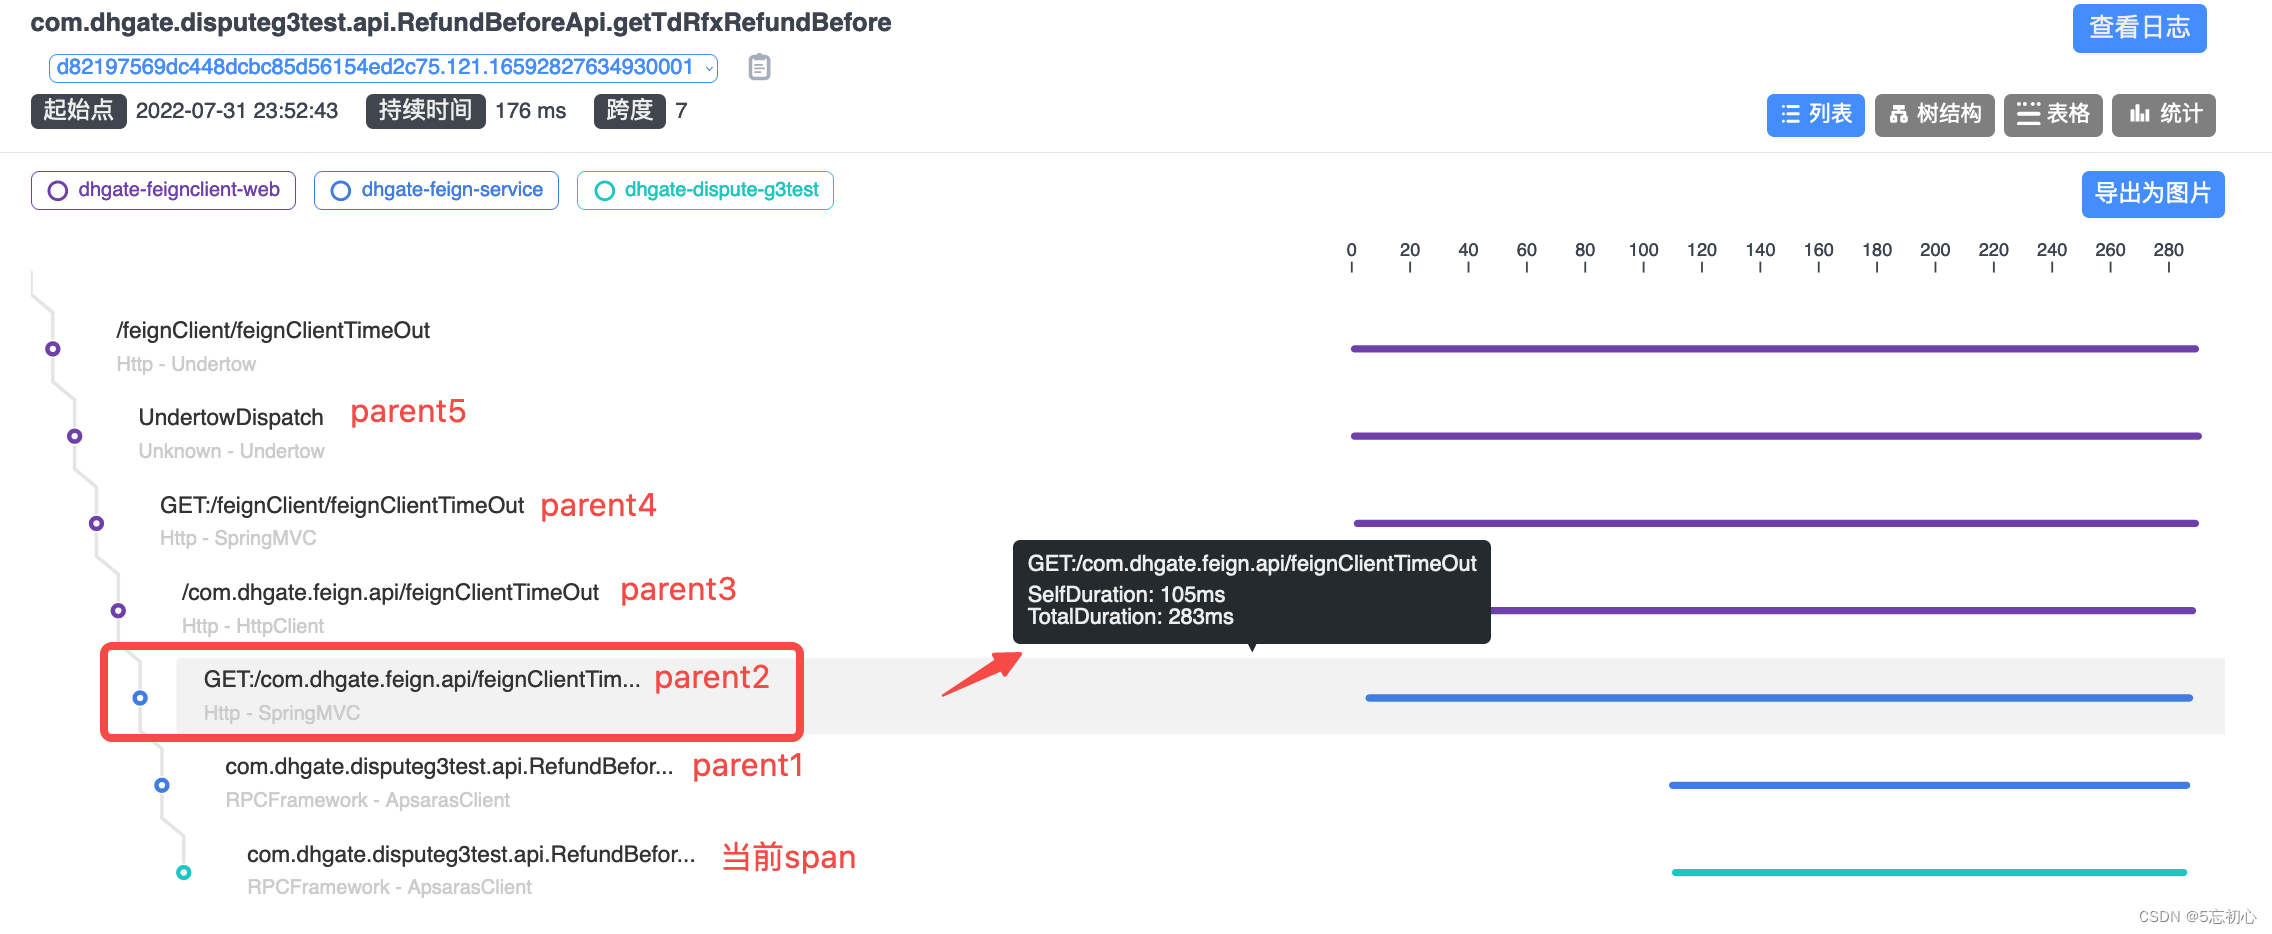Image resolution: width=2272 pixels, height=934 pixels.
Task: Toggle the dhgate-feign-service service filter
Action: click(x=436, y=190)
